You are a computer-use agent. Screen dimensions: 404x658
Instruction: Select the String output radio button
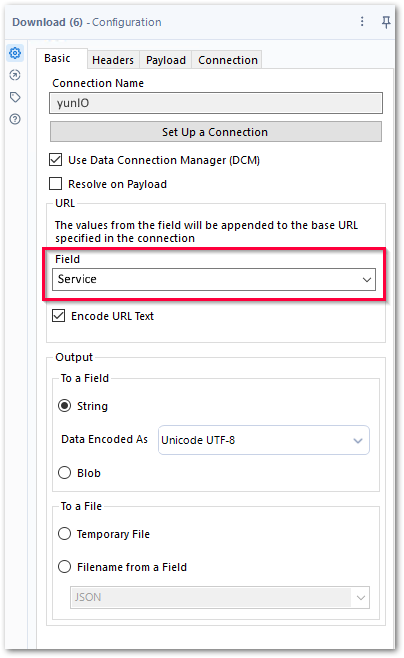click(65, 406)
